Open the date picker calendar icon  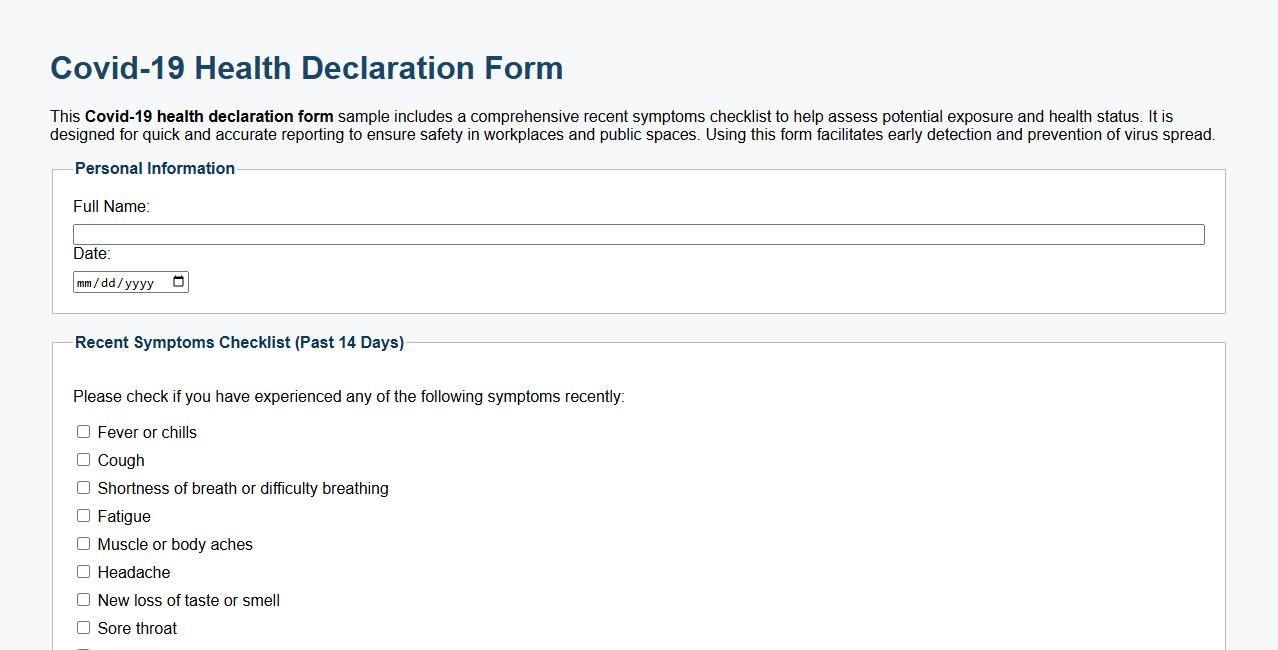(178, 281)
